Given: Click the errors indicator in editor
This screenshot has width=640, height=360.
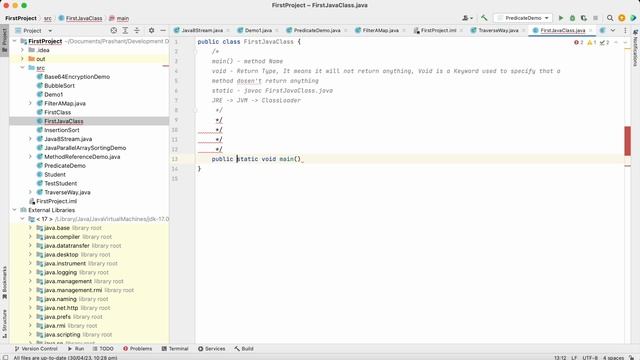Looking at the screenshot, I should (x=578, y=42).
